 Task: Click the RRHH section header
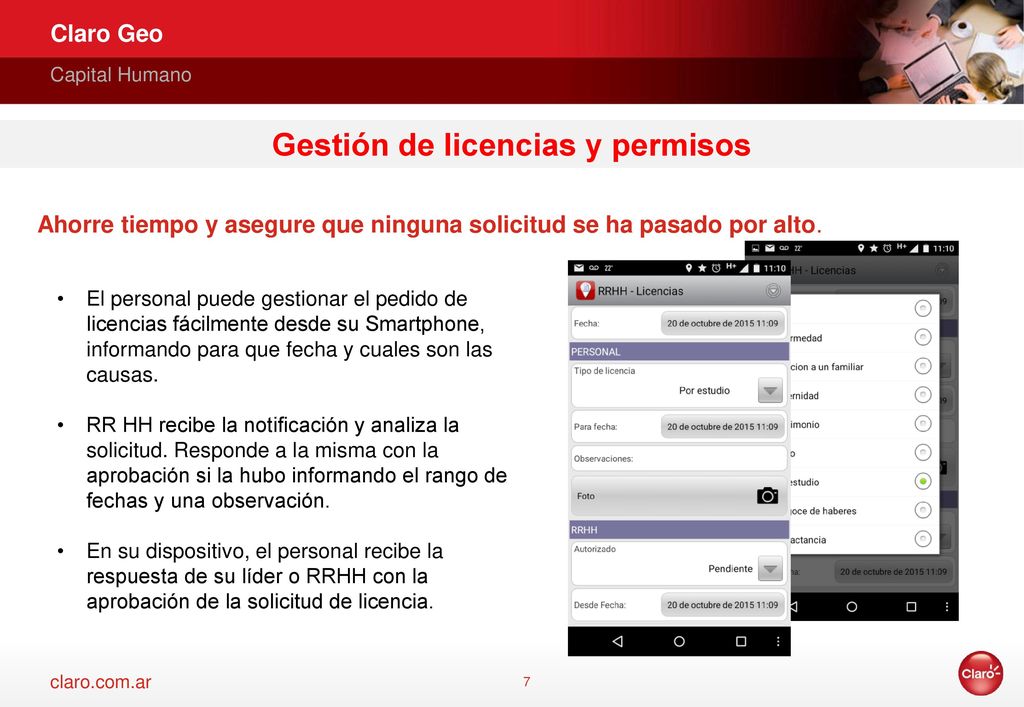point(679,529)
